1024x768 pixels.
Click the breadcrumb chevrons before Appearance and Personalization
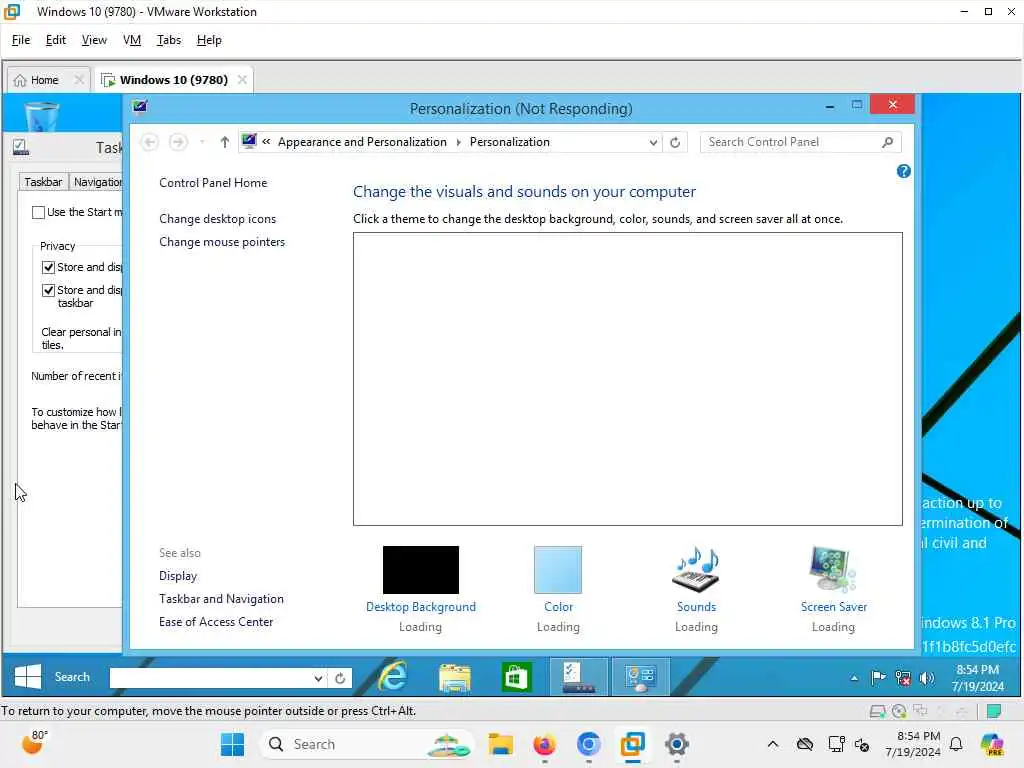coord(266,142)
